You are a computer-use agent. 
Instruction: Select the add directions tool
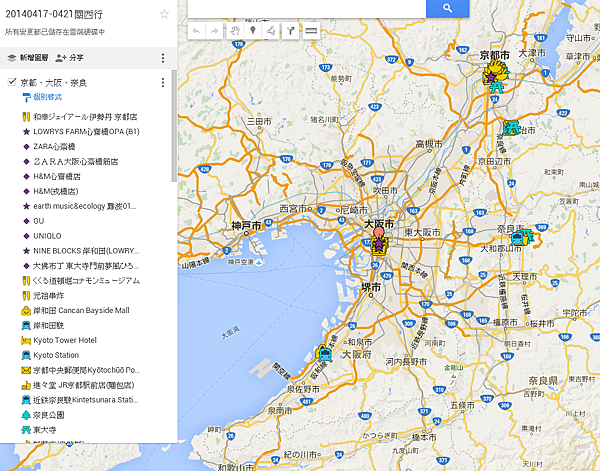291,31
